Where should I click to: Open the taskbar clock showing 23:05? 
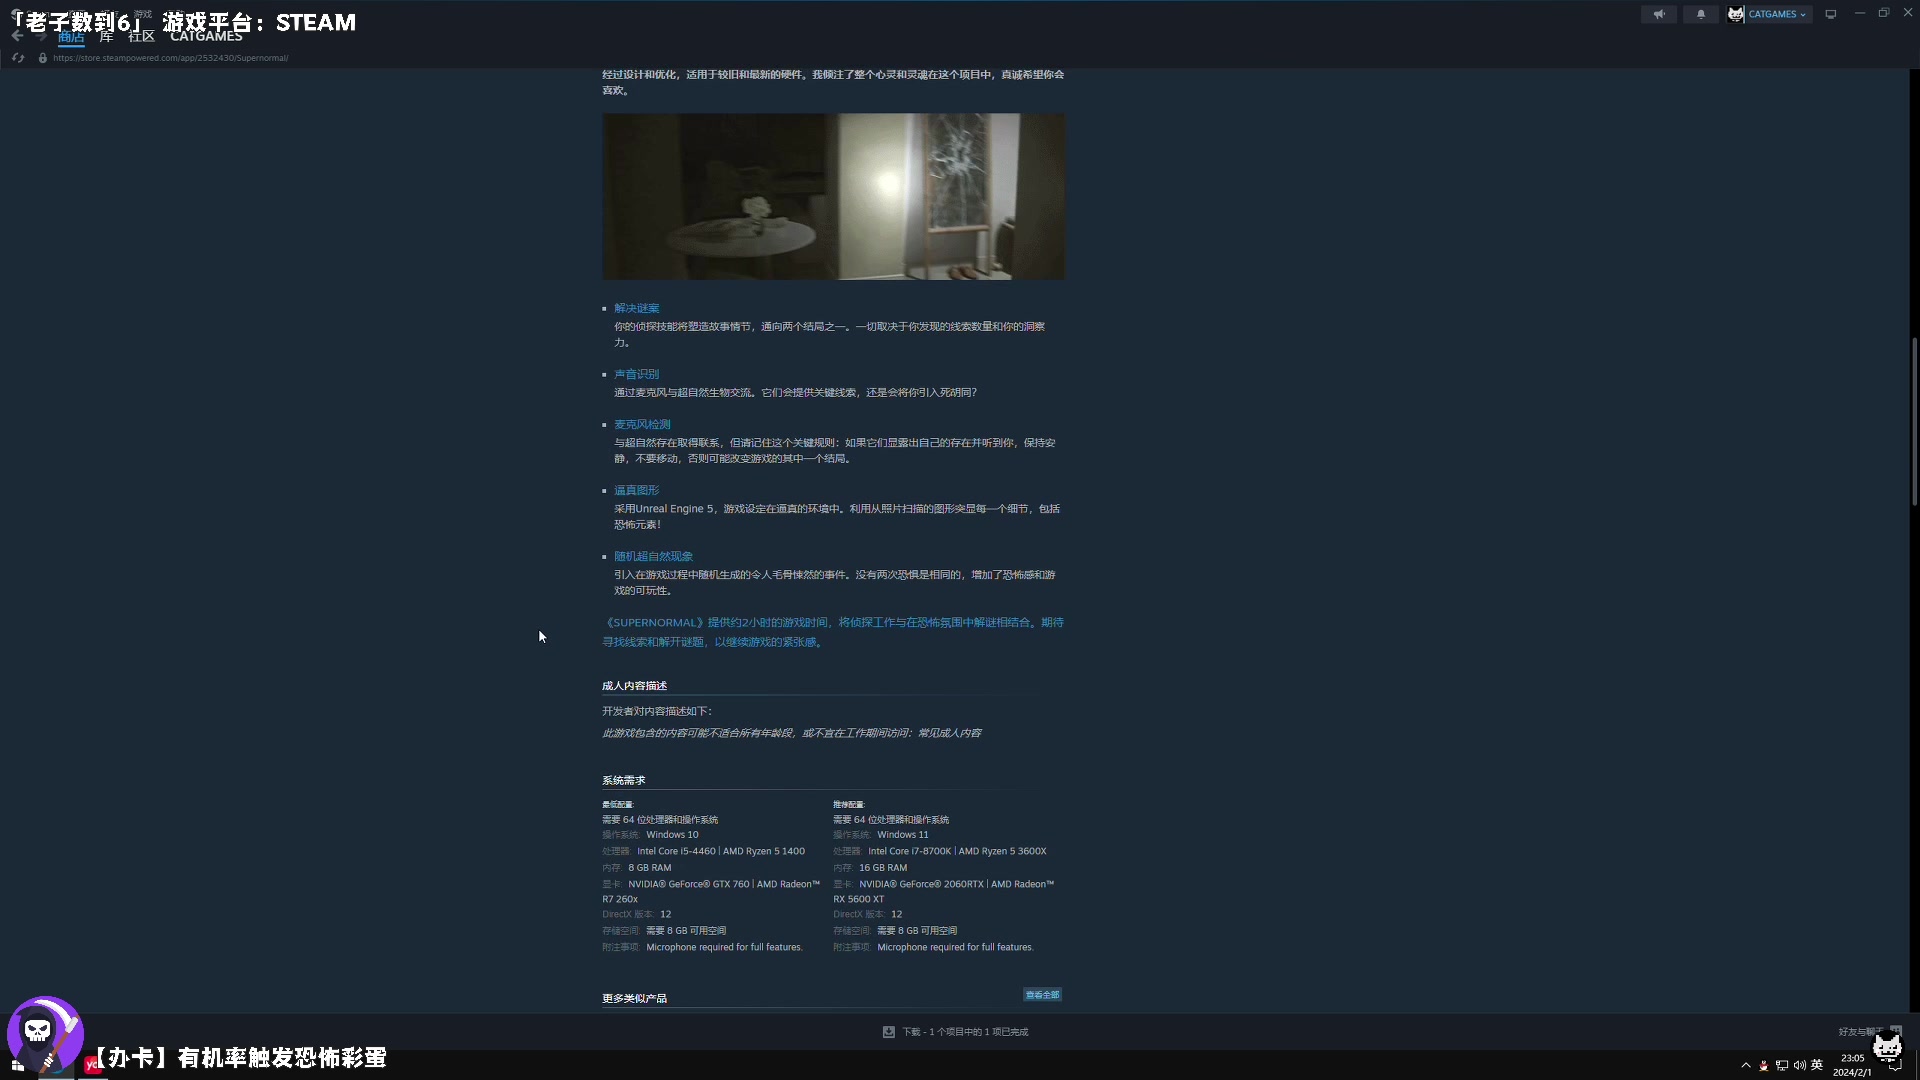tap(1852, 1065)
